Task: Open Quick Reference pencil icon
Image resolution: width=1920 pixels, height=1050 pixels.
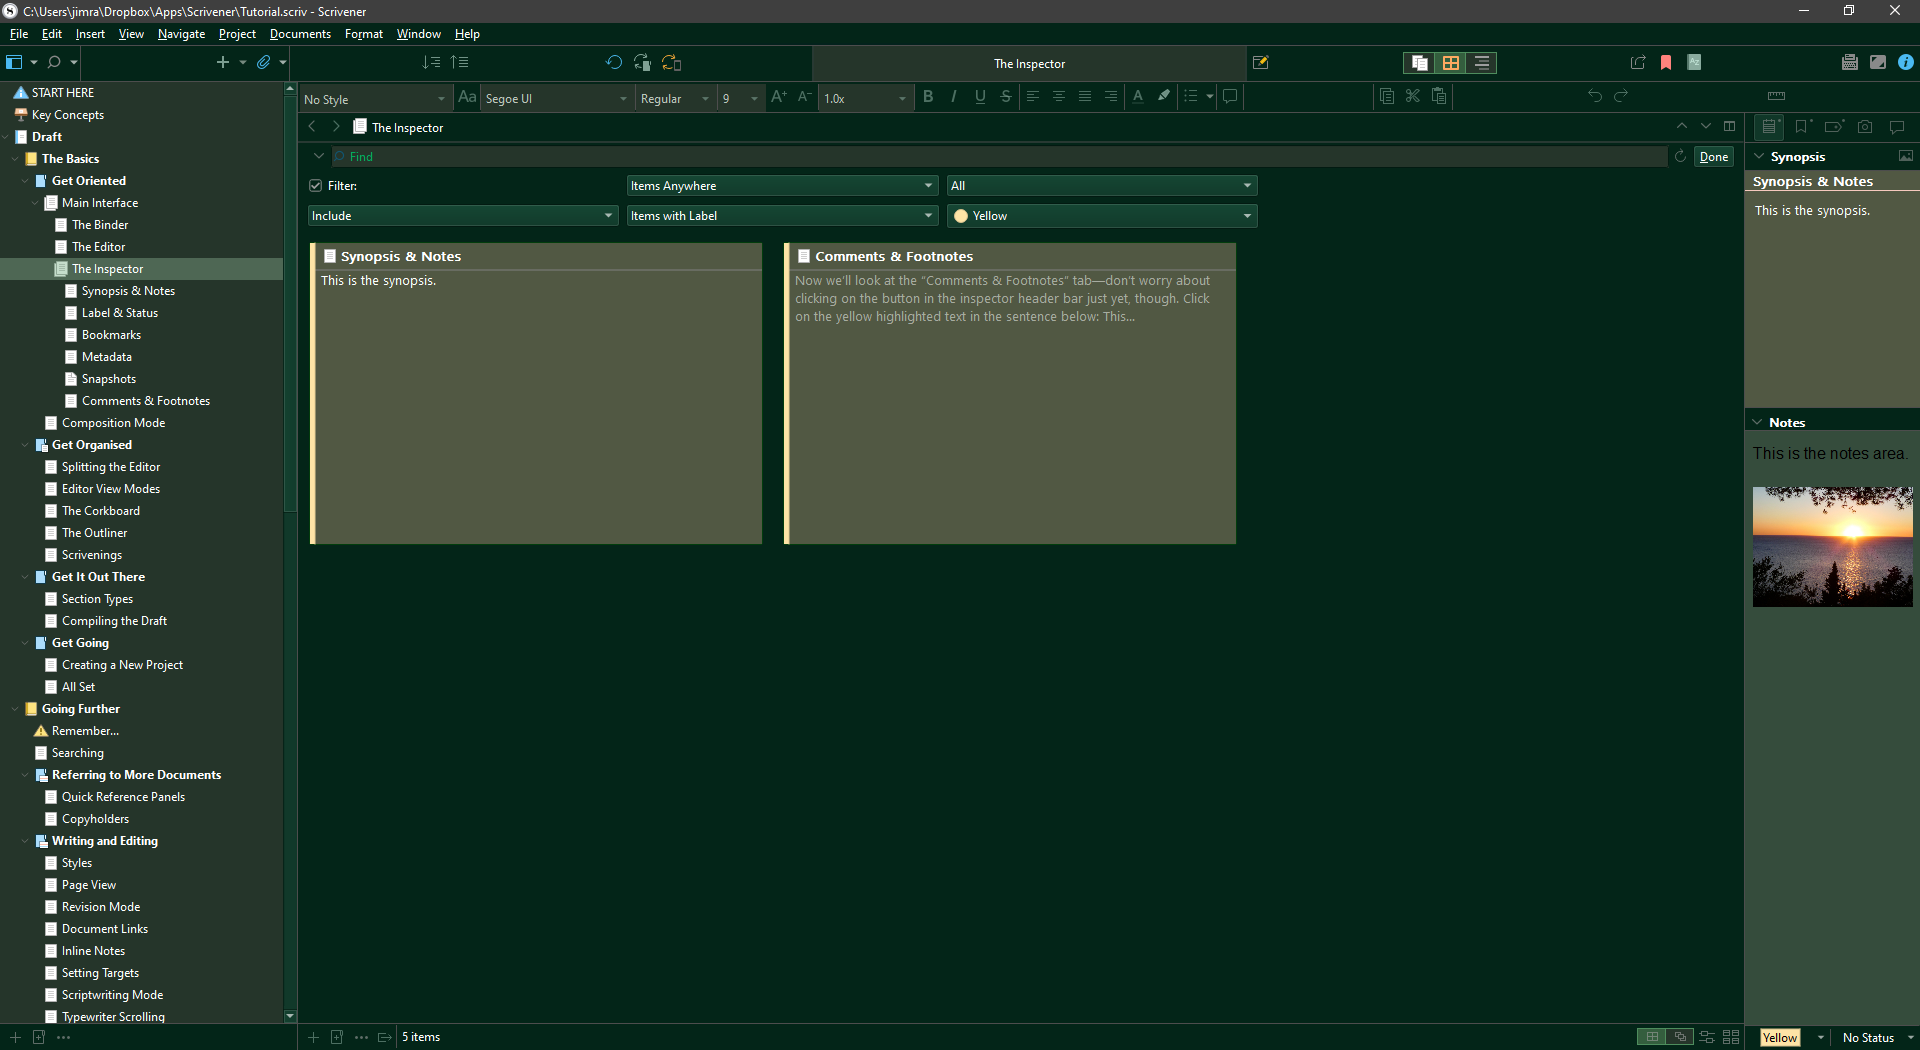Action: click(x=1260, y=62)
